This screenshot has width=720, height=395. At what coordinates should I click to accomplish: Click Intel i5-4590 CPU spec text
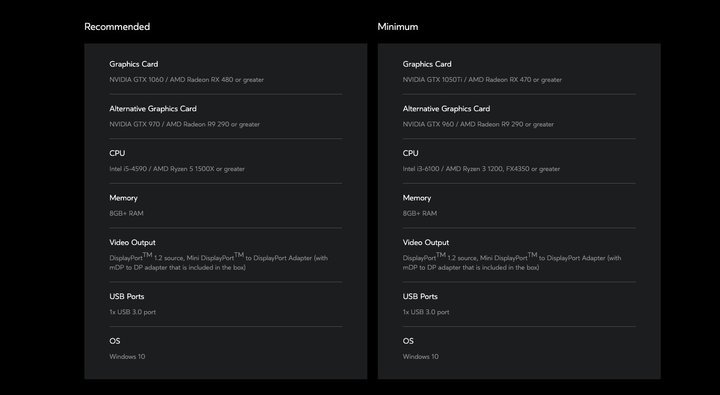177,169
